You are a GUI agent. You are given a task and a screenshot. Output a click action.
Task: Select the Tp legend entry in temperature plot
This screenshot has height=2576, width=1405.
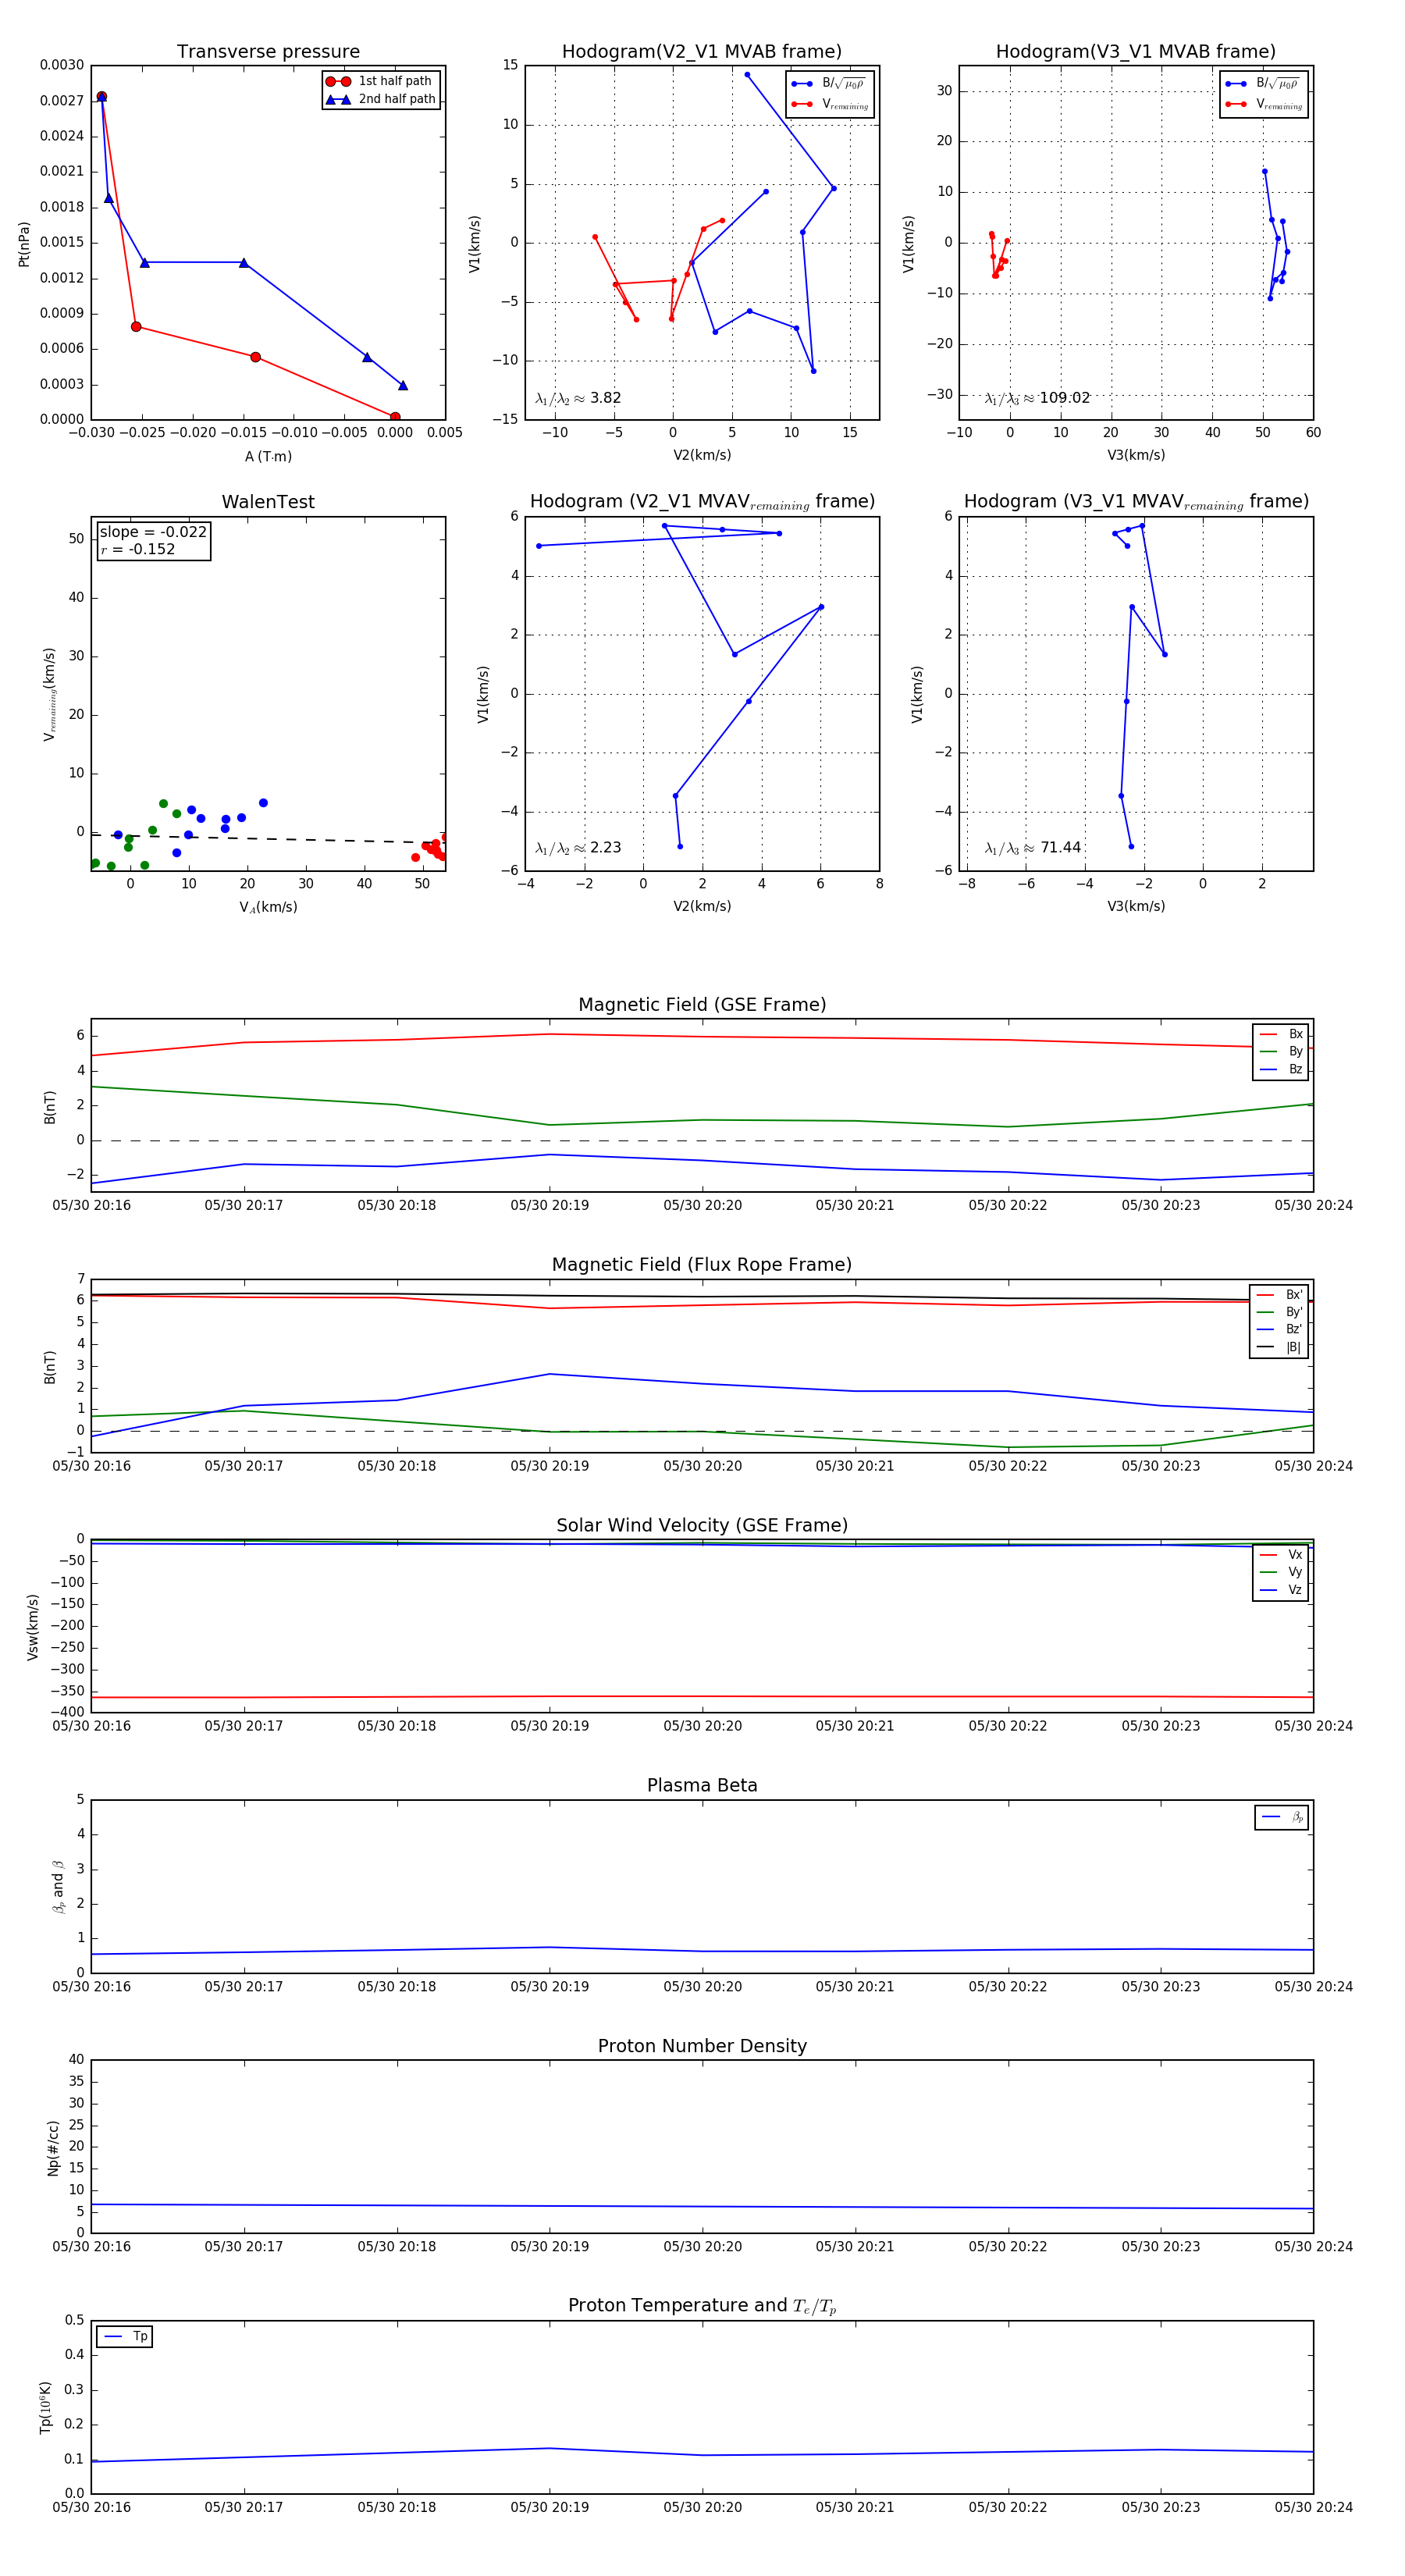click(125, 2337)
